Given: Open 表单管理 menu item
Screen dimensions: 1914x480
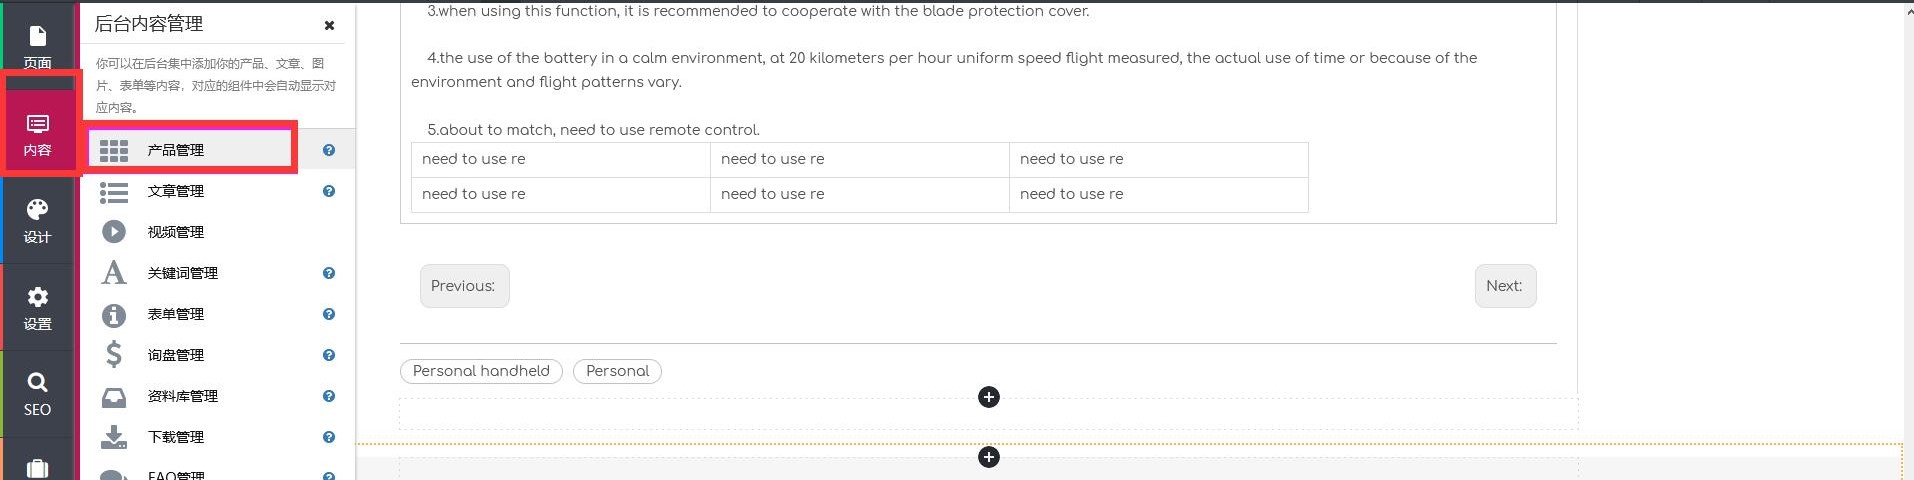Looking at the screenshot, I should [x=176, y=314].
